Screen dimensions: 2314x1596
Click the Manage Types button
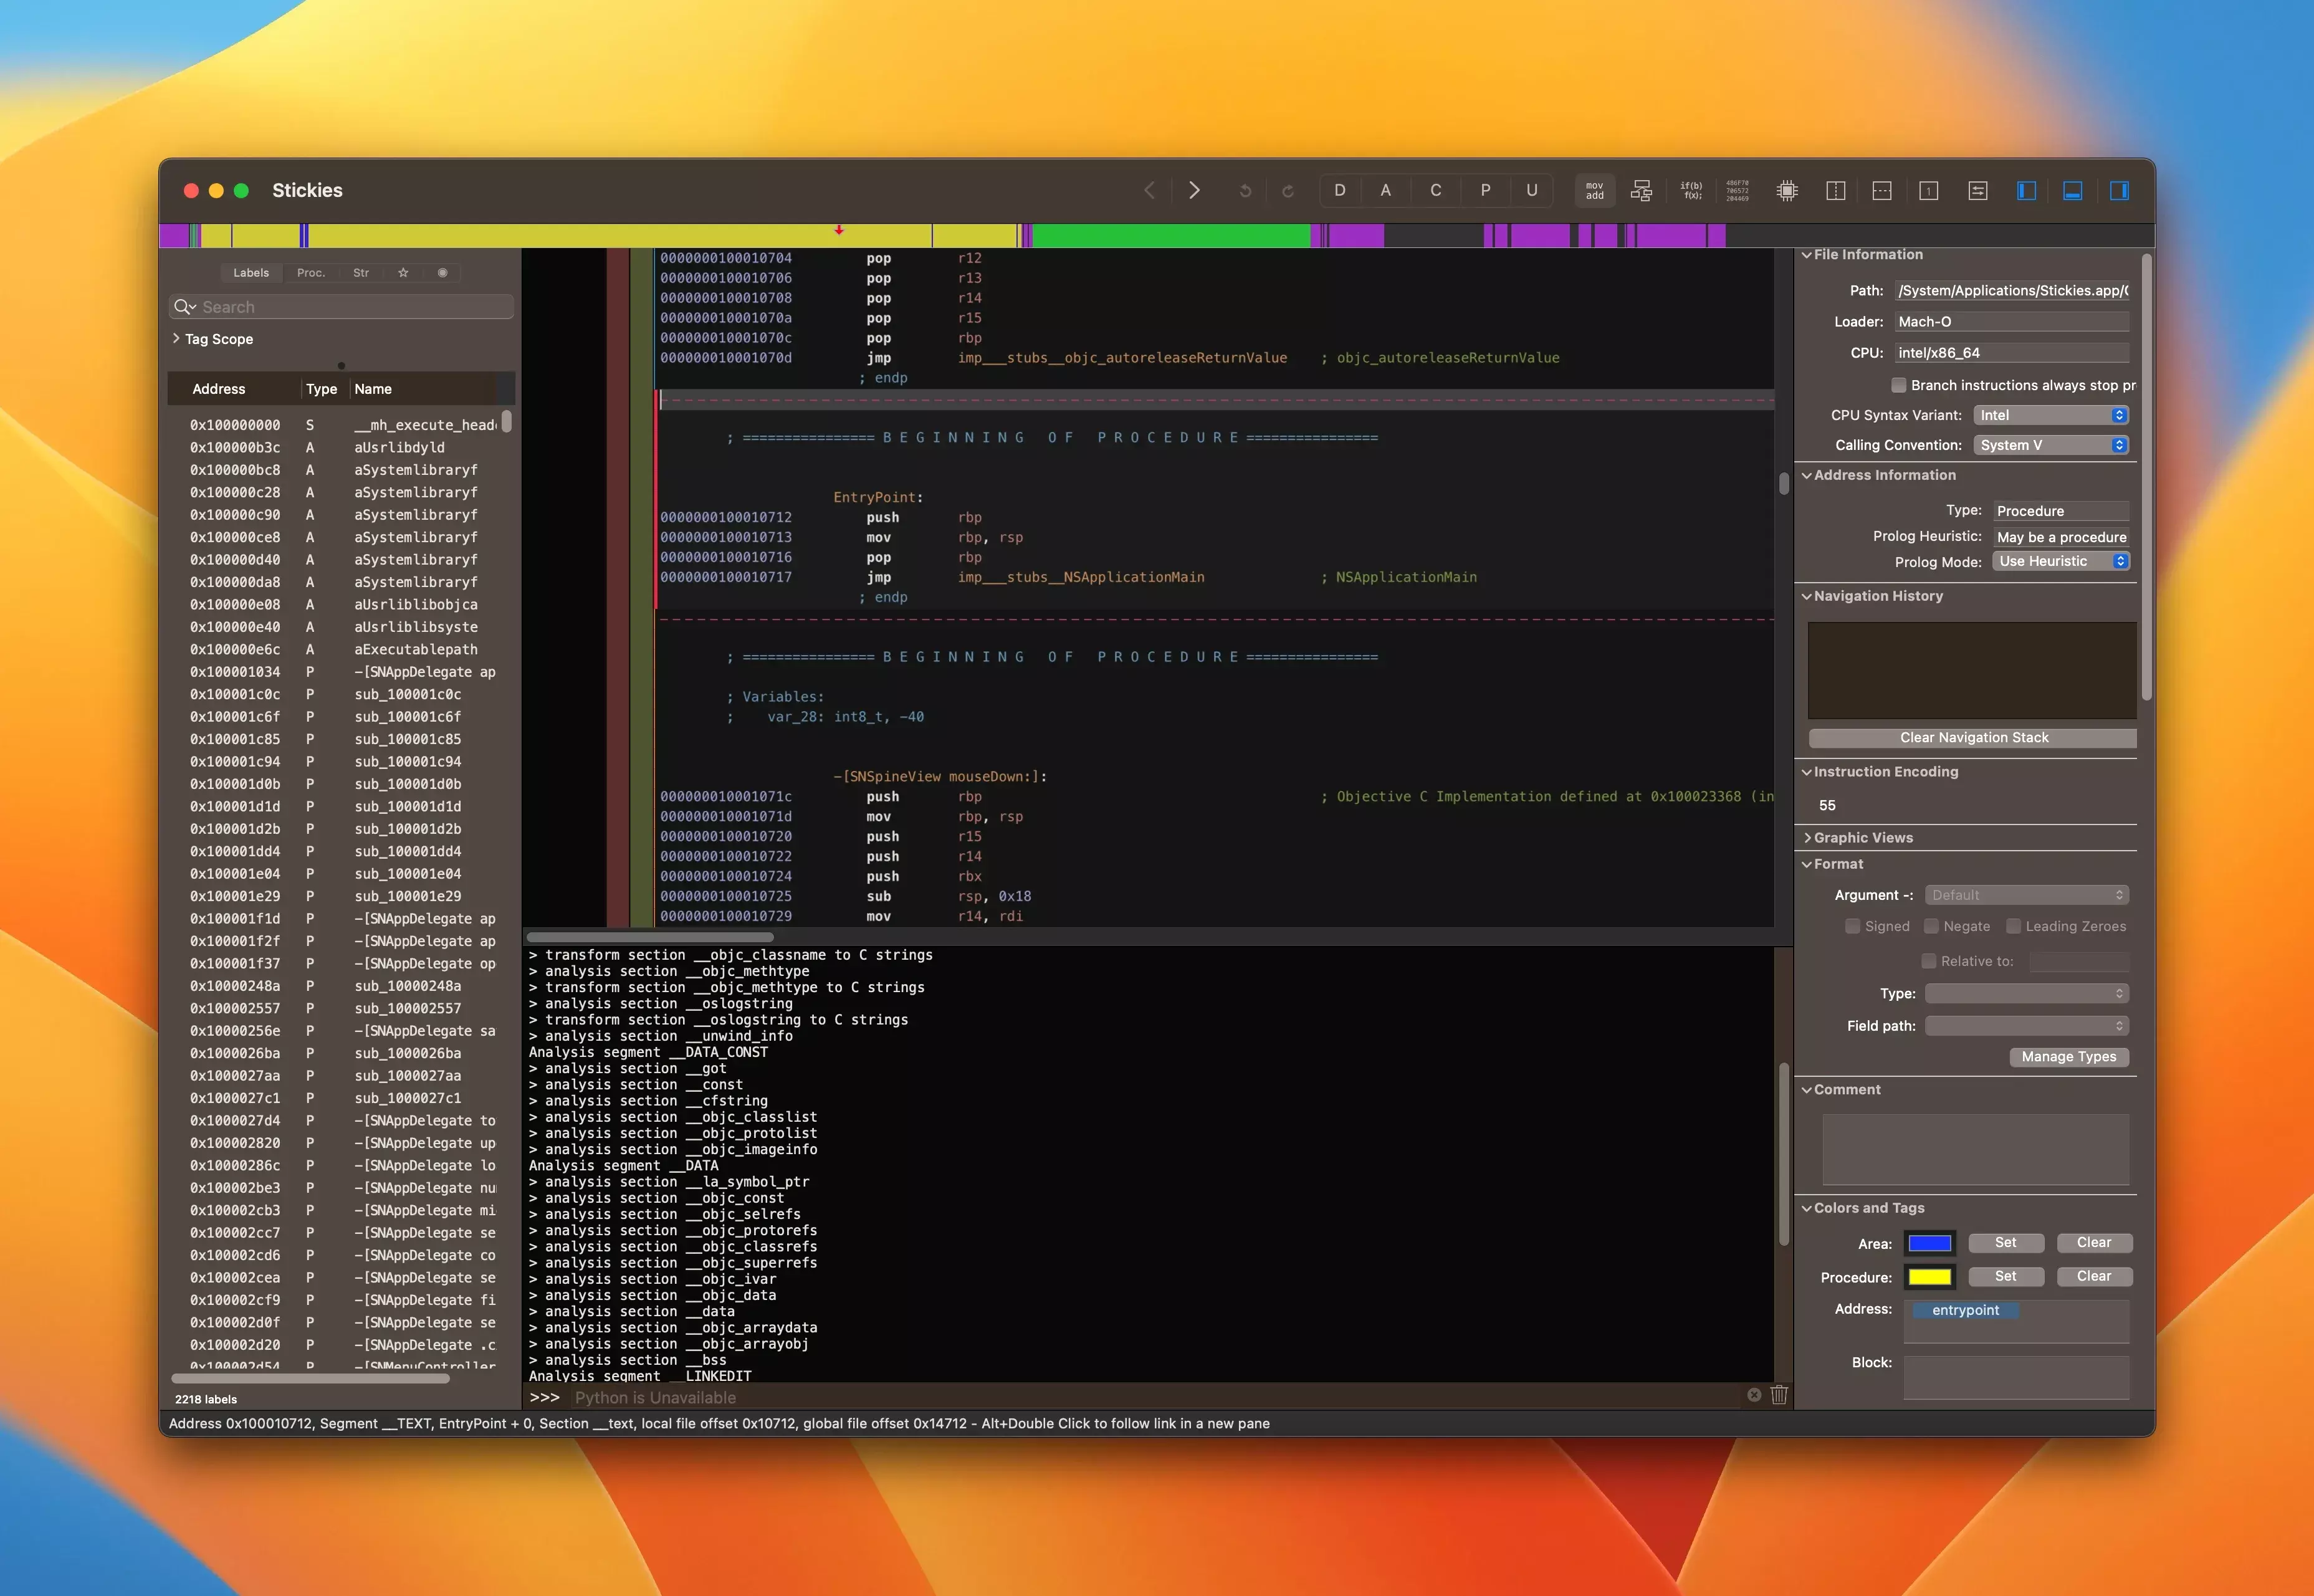[2068, 1057]
